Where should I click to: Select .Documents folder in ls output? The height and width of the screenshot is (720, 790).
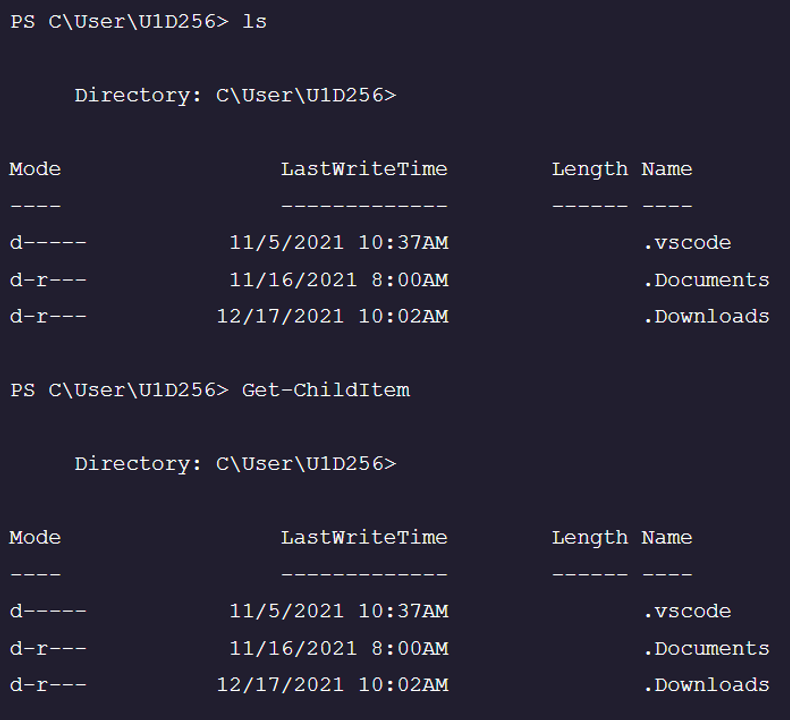[706, 280]
